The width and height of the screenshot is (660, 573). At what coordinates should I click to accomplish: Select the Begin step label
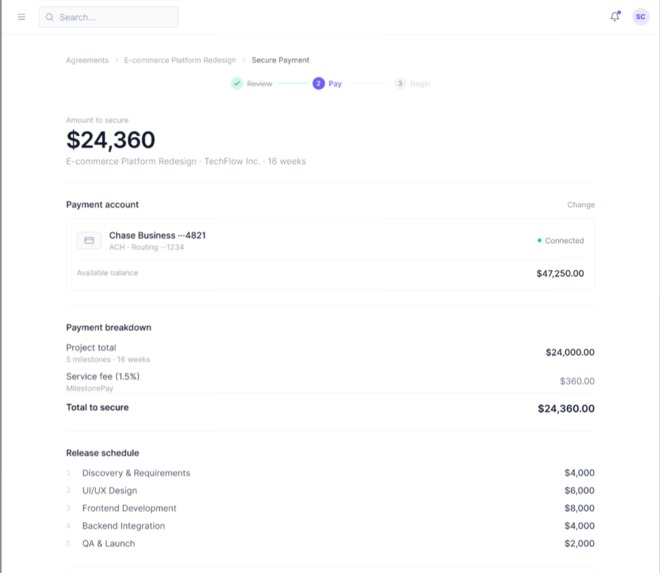point(420,84)
